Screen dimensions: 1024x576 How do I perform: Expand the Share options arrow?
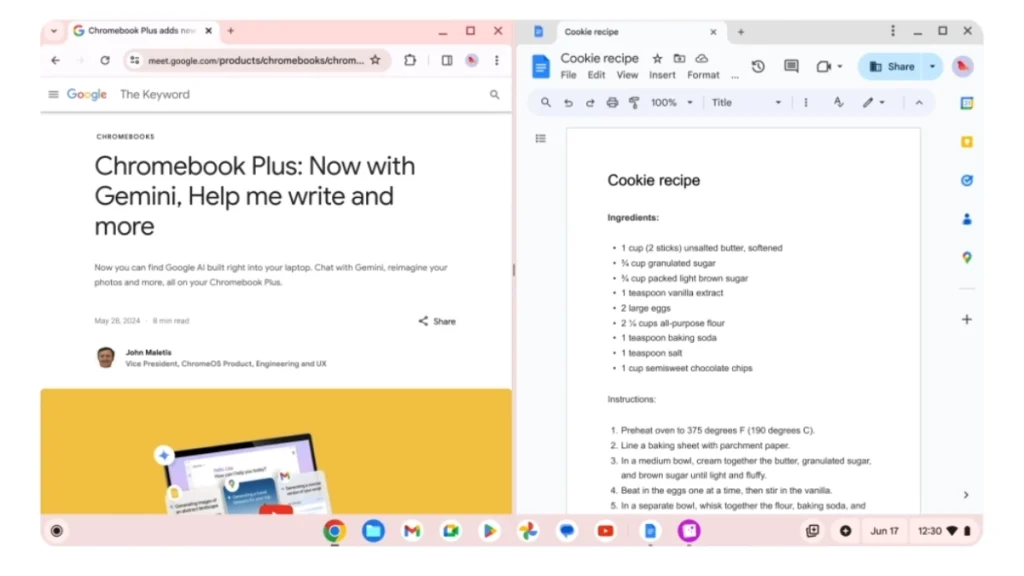933,67
